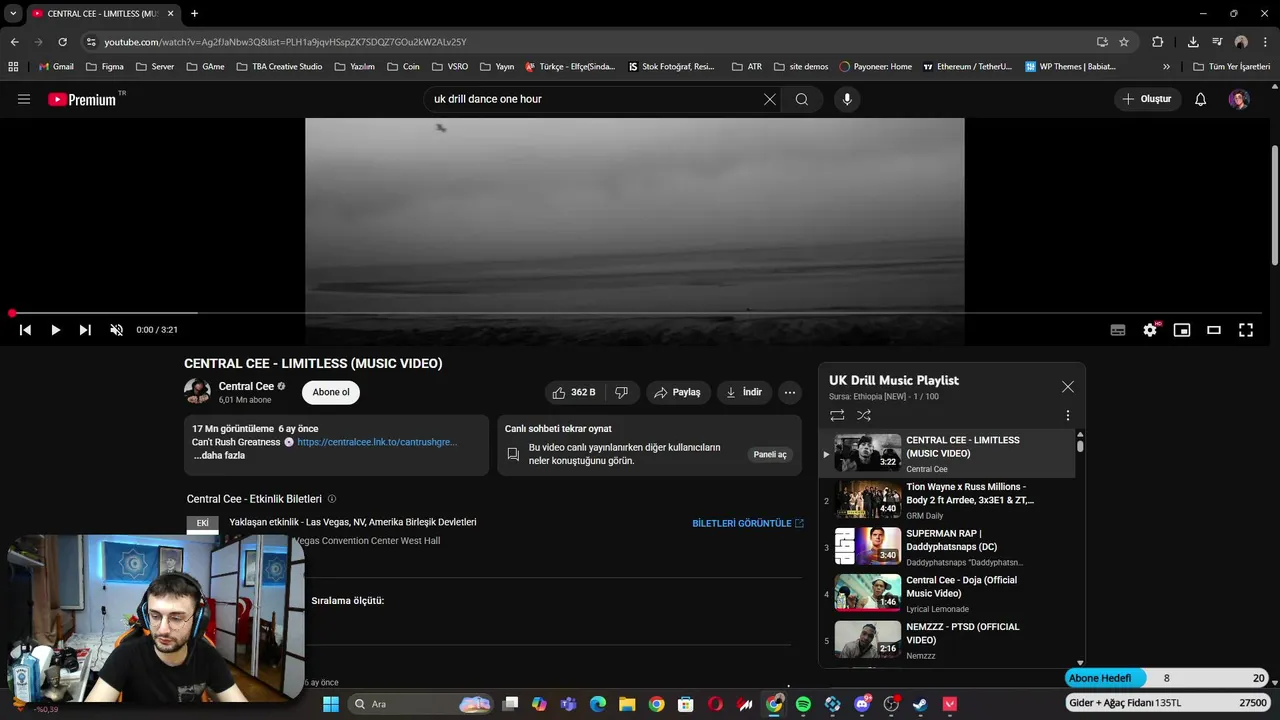
Task: Select NEMZZZ - PTSD playlist item
Action: (x=946, y=641)
